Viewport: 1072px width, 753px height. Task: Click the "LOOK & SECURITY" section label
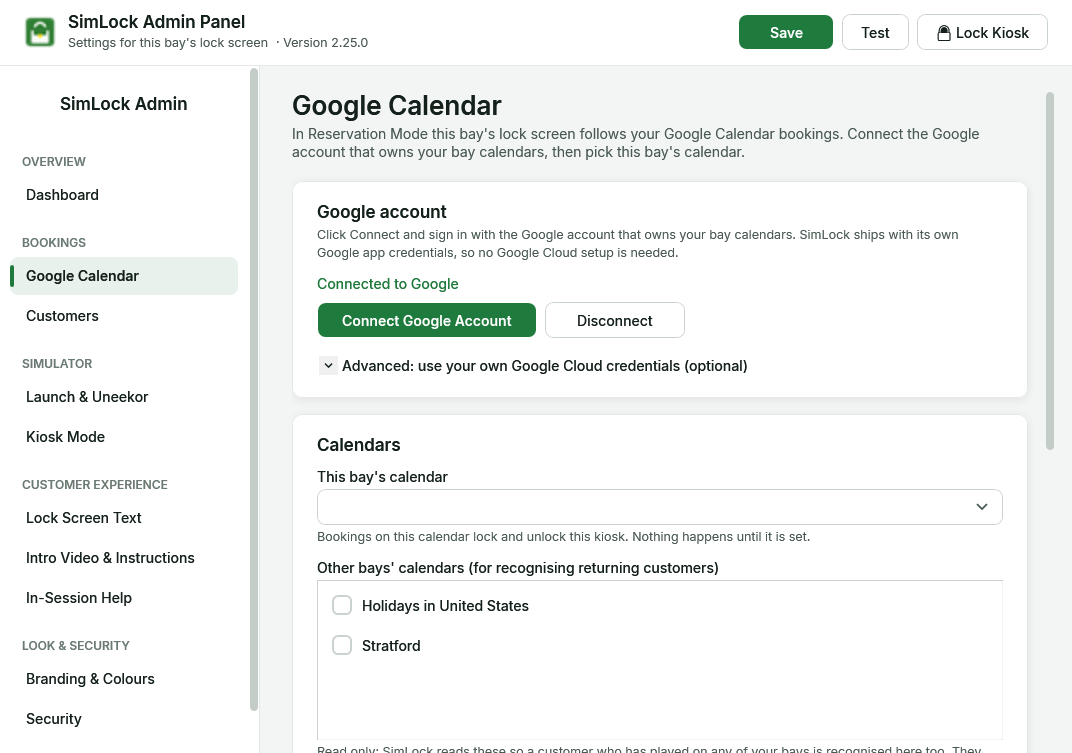(76, 646)
